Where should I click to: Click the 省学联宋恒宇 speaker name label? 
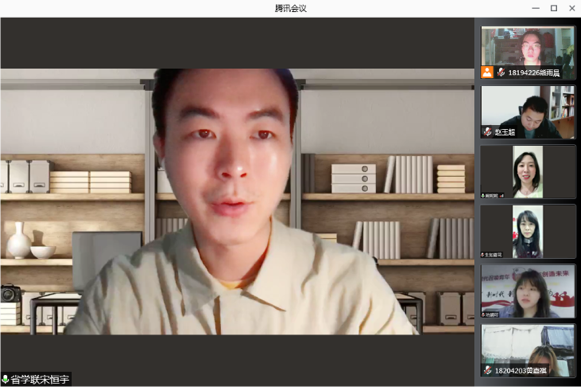[x=40, y=380]
